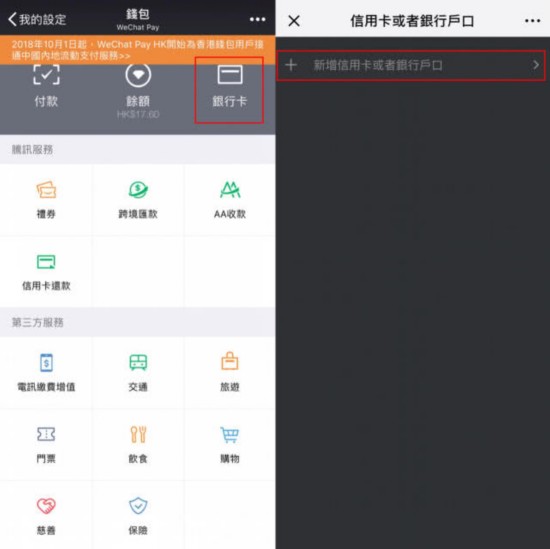Open 信用卡還款 credit card repayment
The image size is (550, 549).
coord(46,272)
